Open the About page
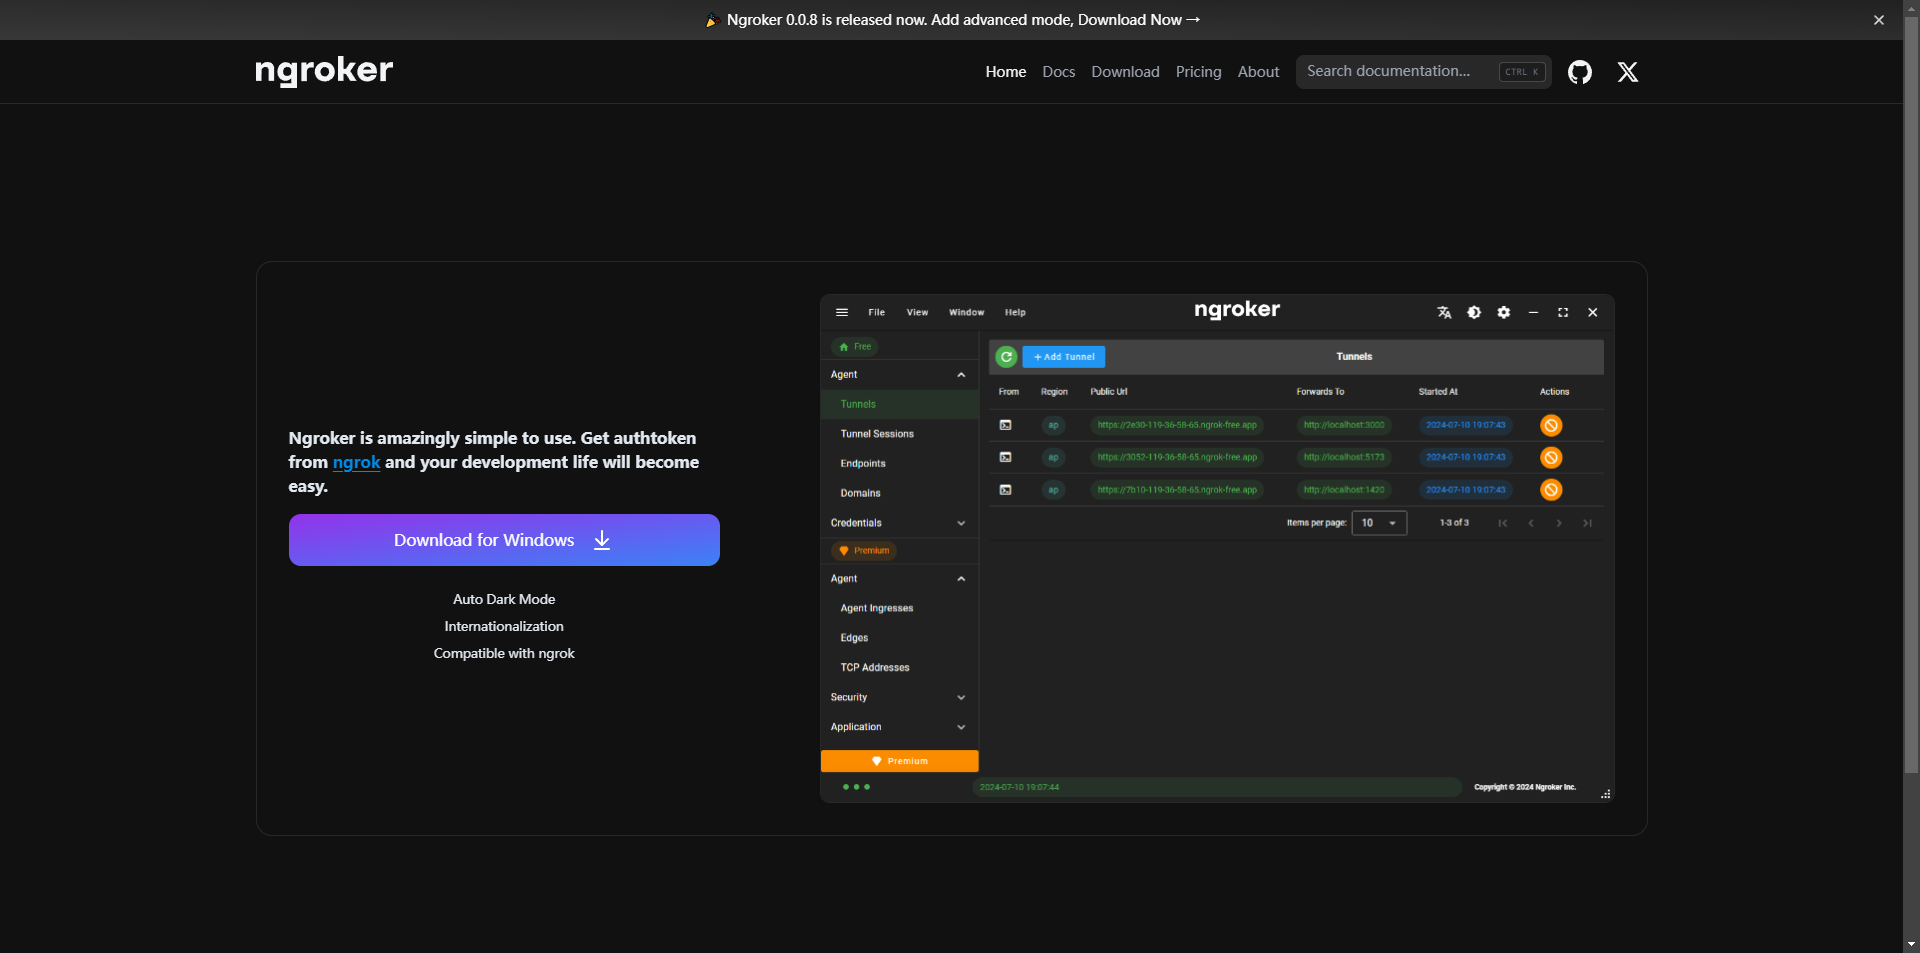 tap(1258, 72)
